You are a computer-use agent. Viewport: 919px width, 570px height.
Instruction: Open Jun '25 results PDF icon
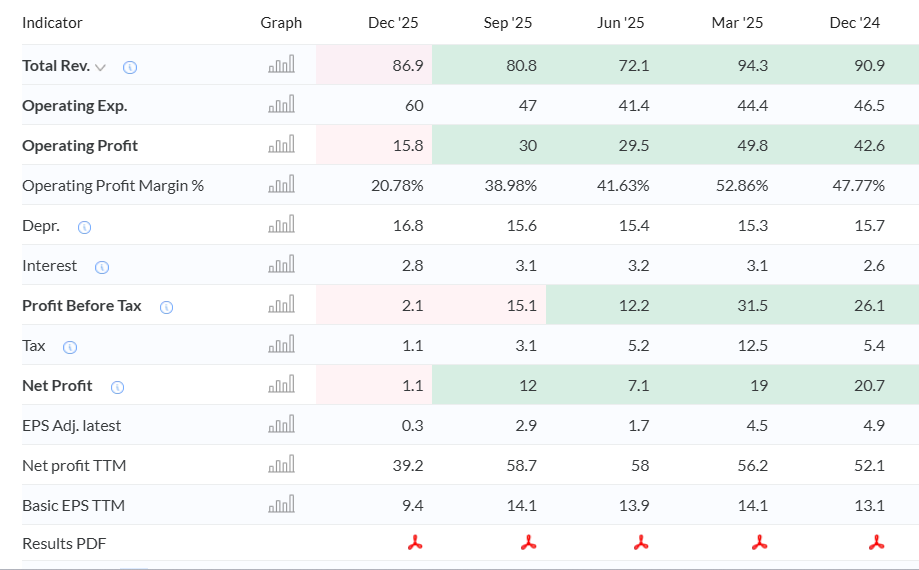(x=641, y=542)
